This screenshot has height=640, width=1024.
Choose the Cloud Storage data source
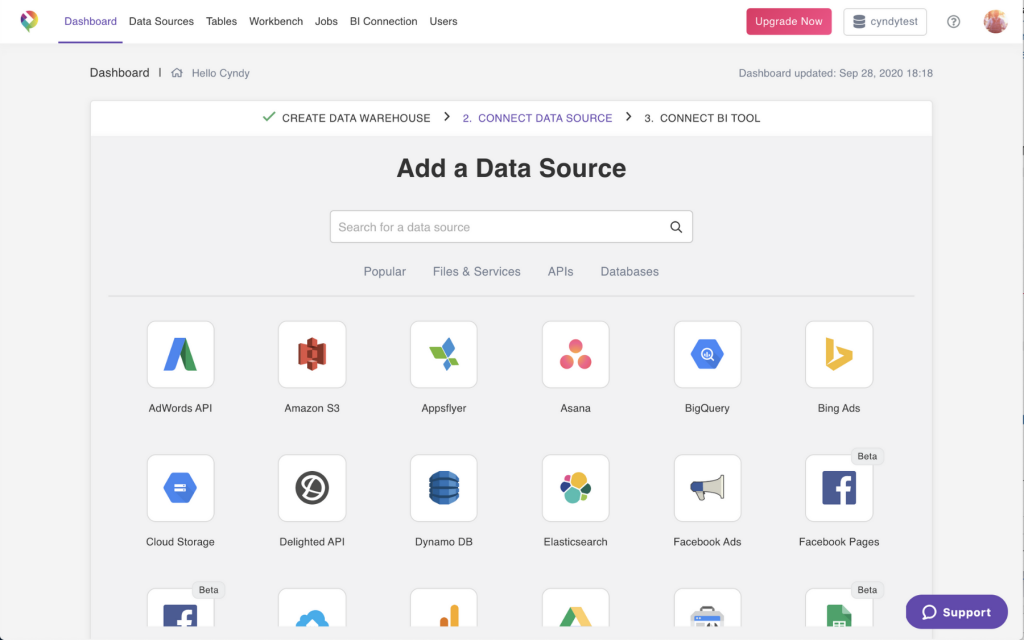click(x=180, y=488)
